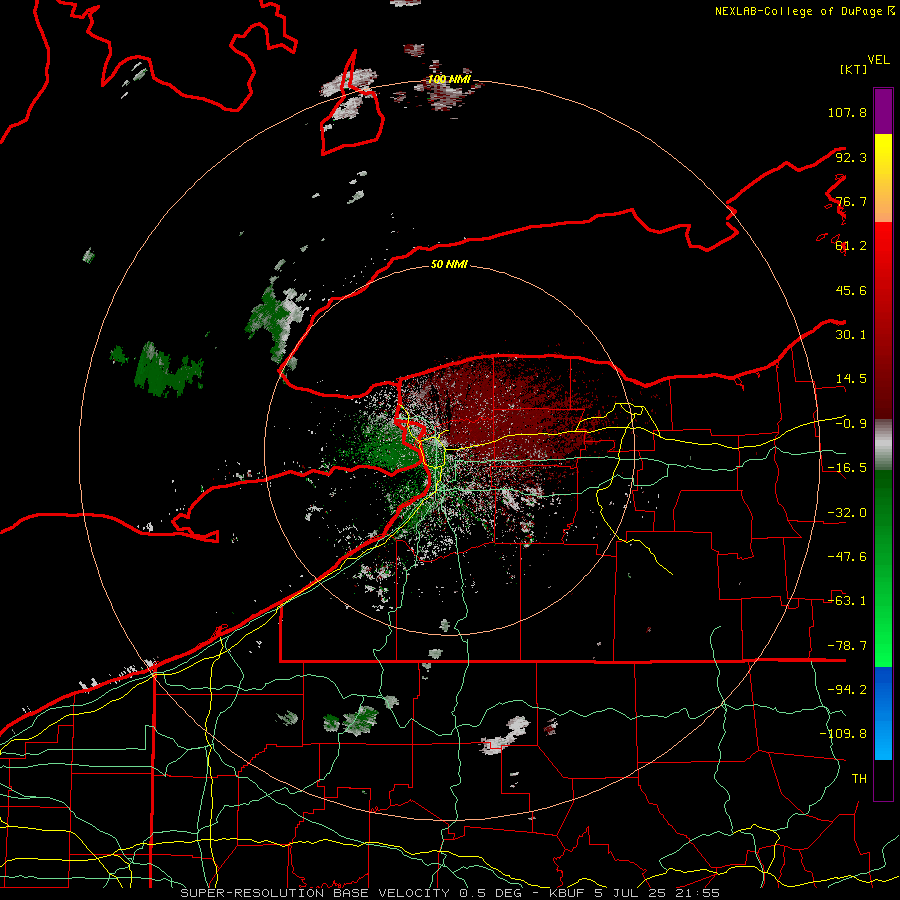Click the -32.0 scale value

pos(847,513)
